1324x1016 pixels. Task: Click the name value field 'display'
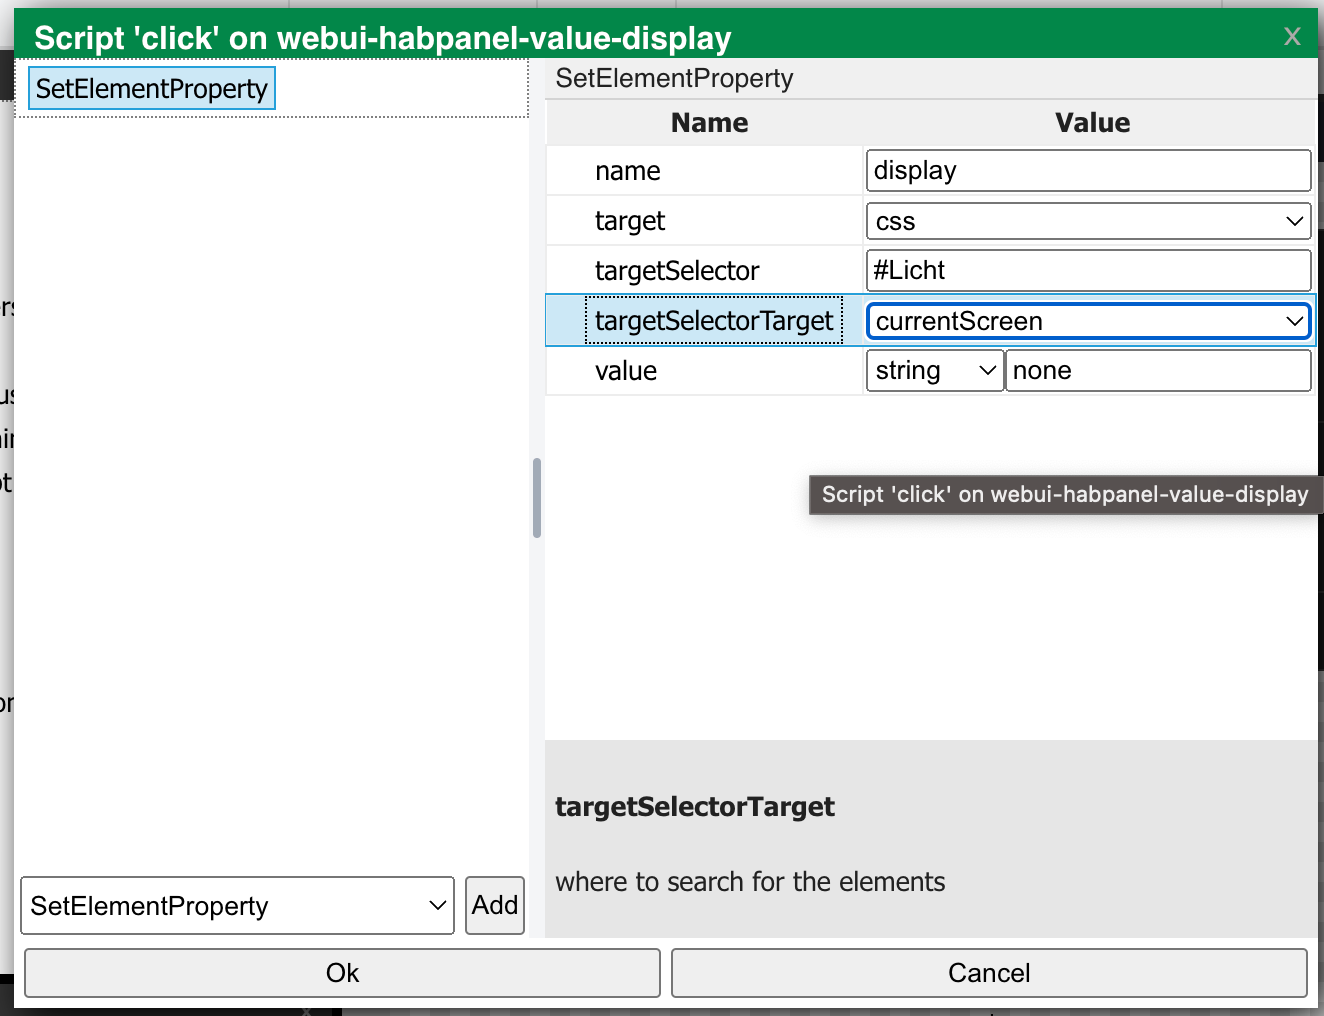(1088, 170)
